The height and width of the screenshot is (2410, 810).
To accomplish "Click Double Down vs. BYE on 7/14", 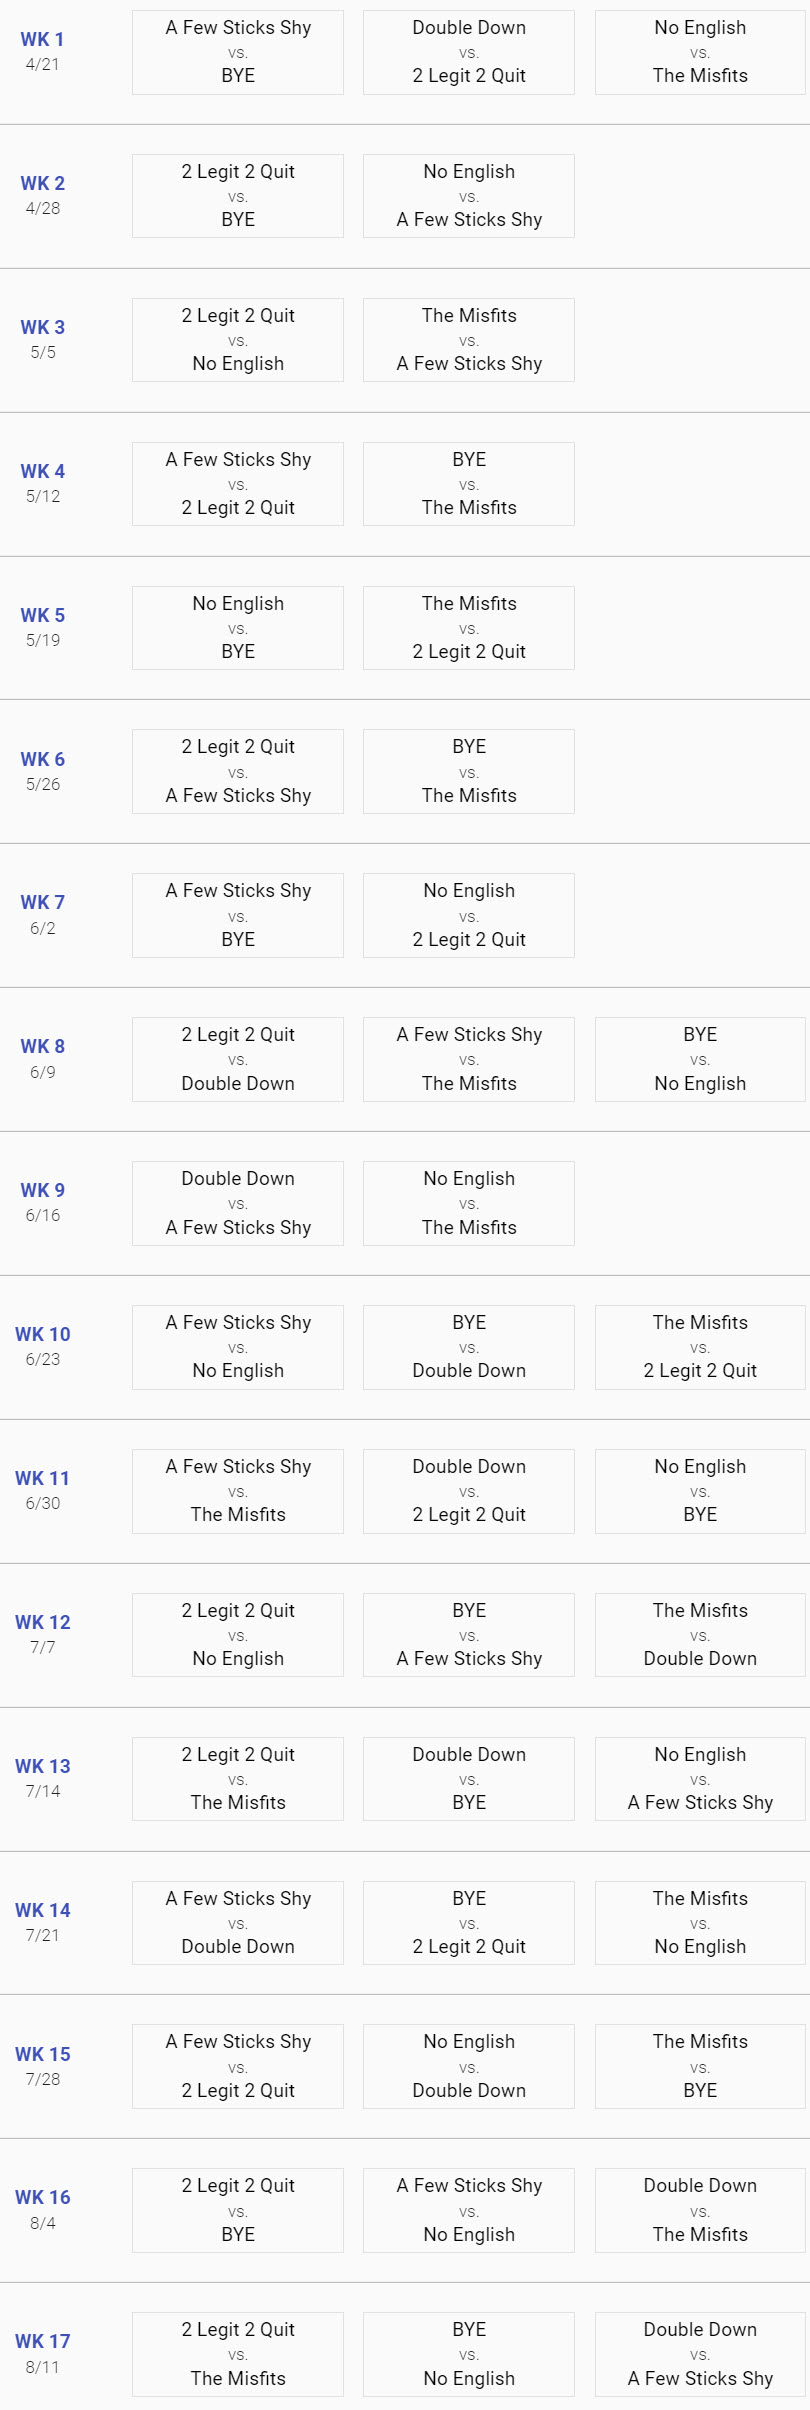I will pyautogui.click(x=469, y=1779).
